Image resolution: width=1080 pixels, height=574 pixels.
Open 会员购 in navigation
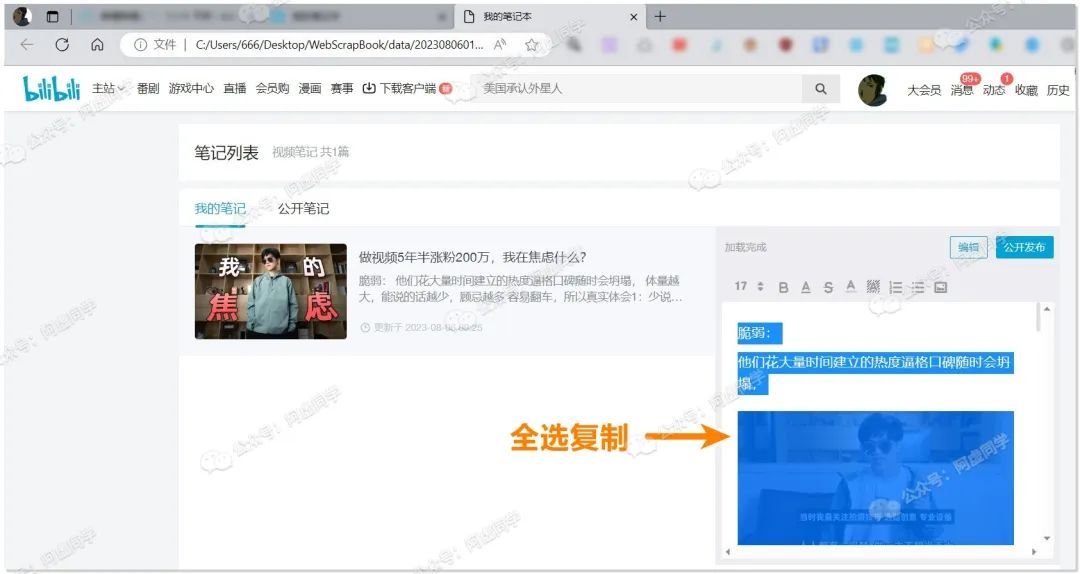pyautogui.click(x=272, y=88)
